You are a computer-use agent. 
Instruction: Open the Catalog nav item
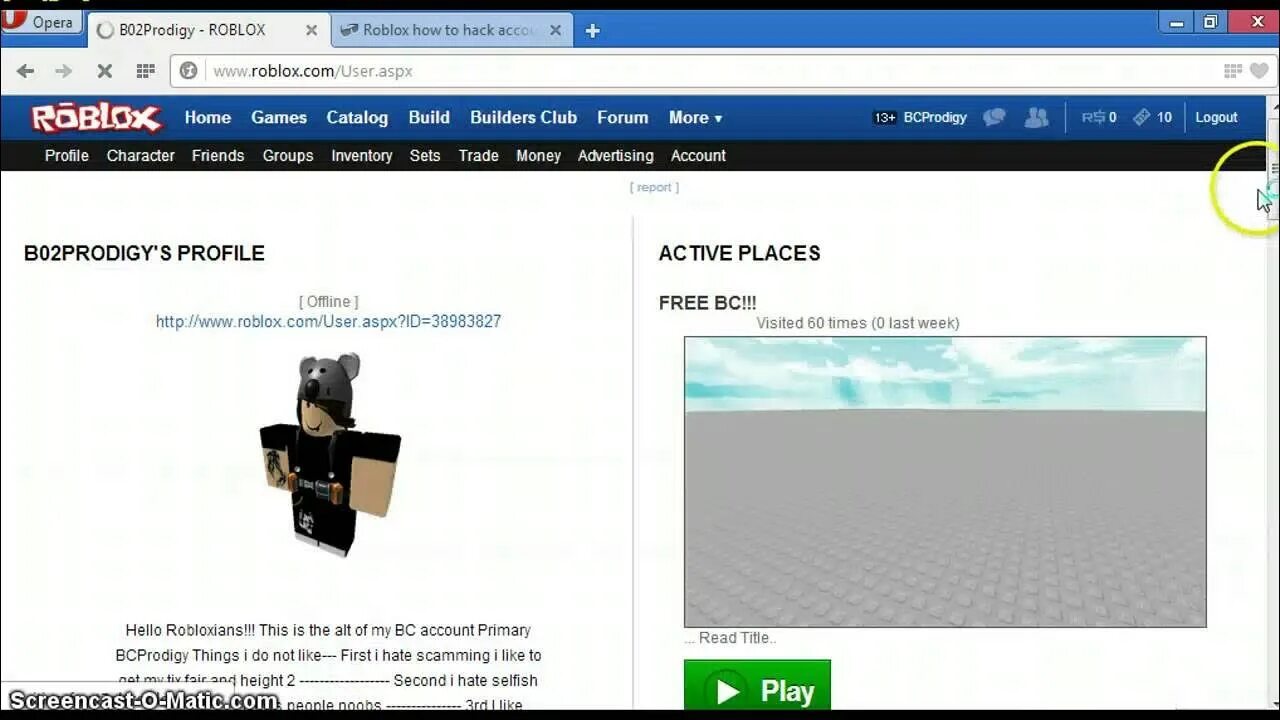(357, 117)
